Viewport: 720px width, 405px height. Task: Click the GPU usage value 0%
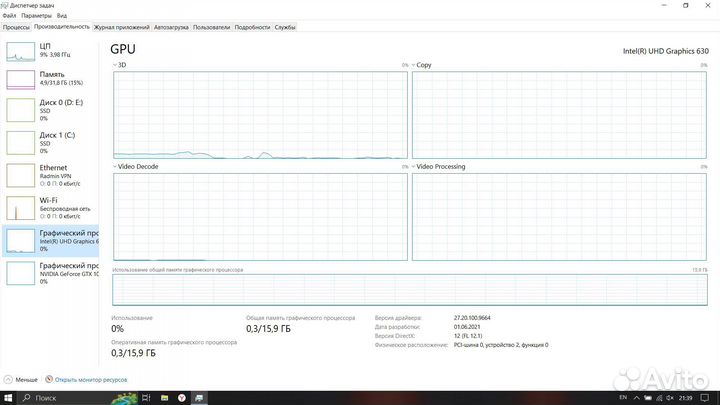click(118, 329)
